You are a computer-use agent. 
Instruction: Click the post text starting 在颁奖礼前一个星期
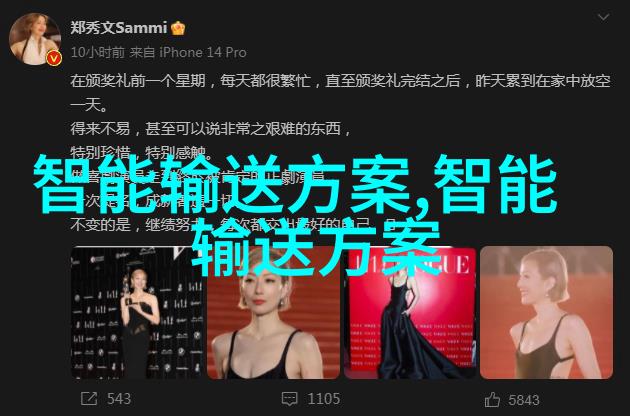[x=340, y=93]
